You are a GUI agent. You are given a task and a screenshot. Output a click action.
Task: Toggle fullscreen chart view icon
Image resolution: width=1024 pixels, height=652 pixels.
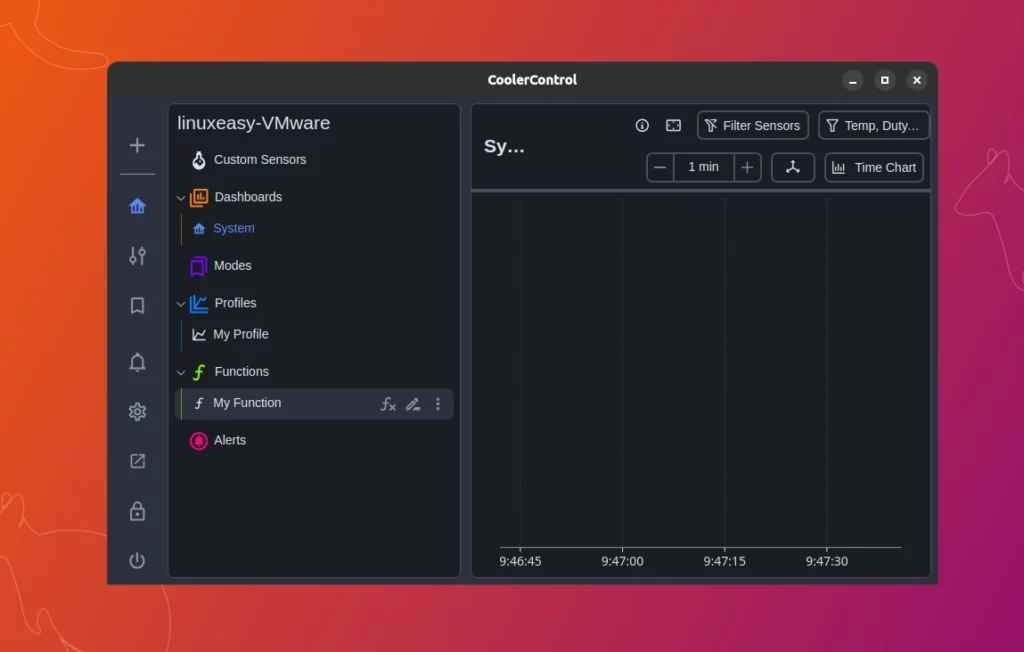click(x=673, y=125)
